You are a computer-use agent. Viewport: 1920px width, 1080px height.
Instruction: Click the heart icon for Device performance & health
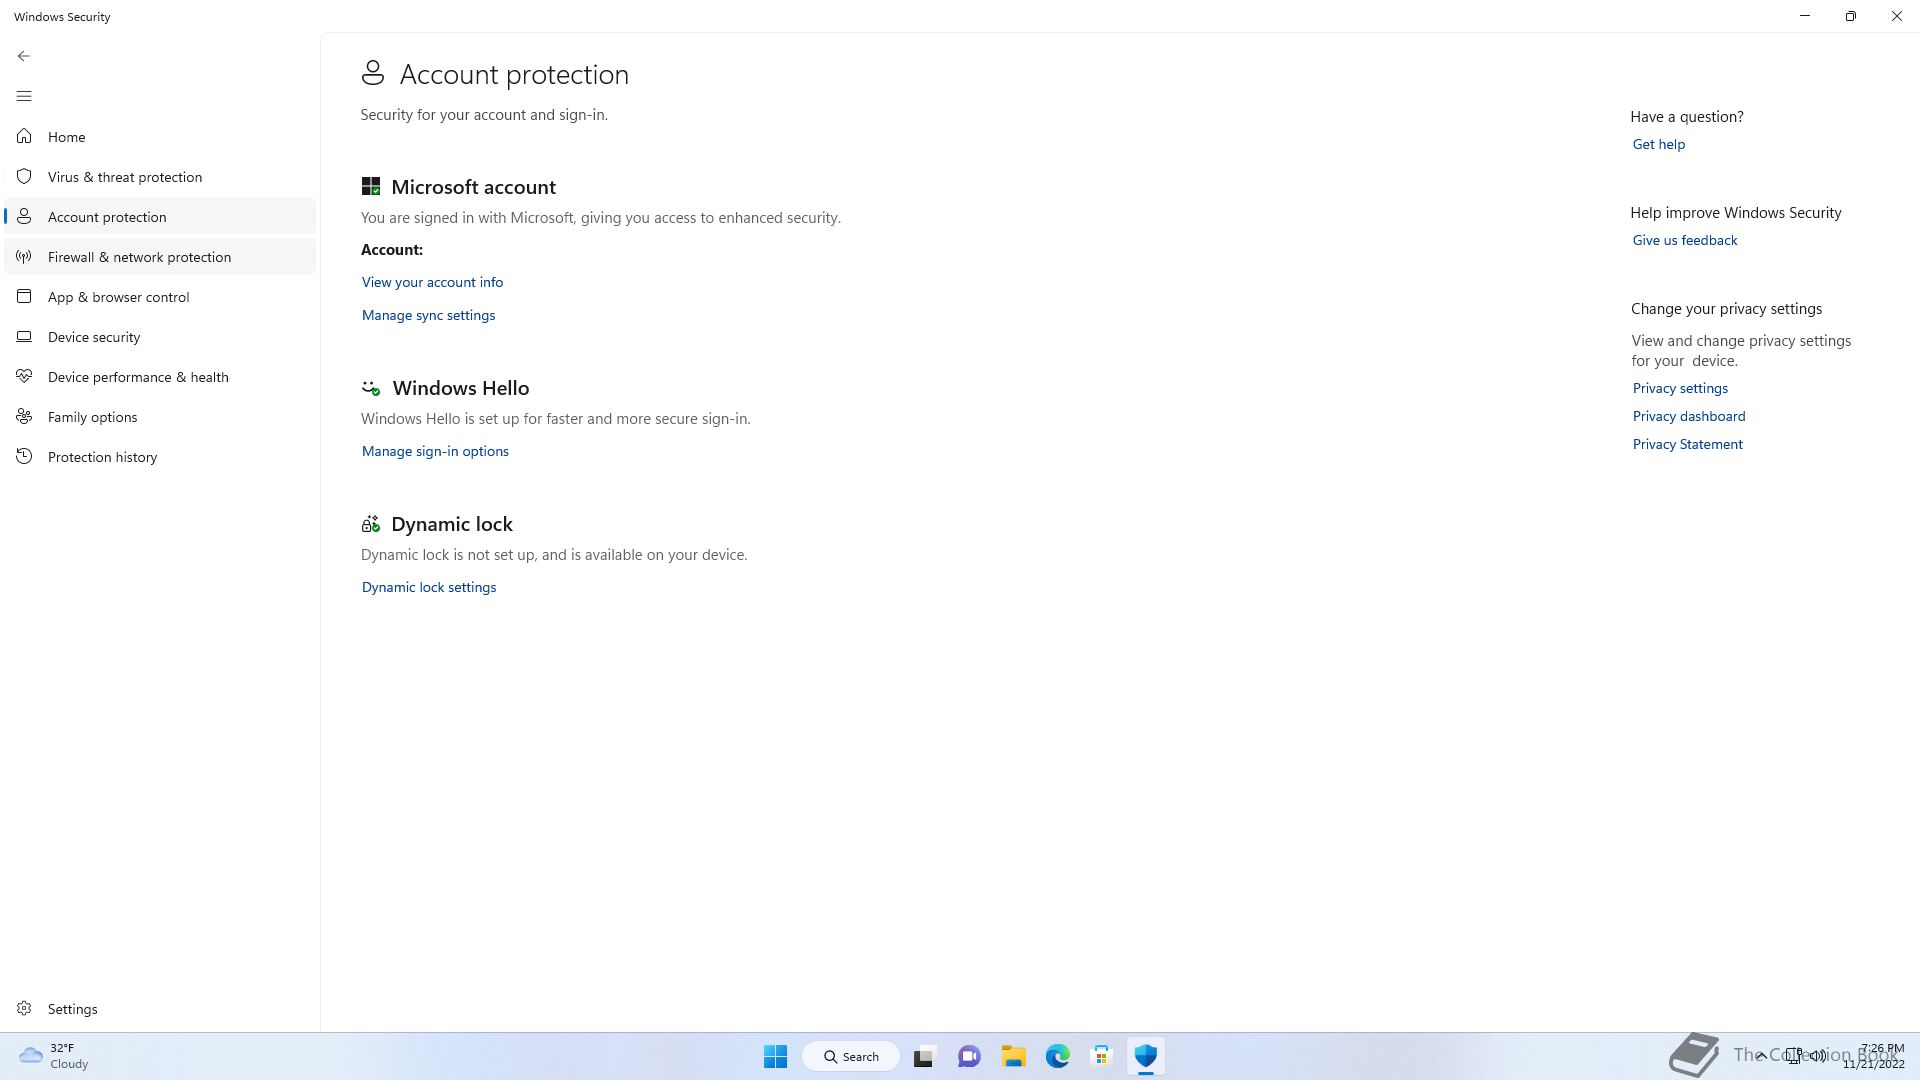tap(24, 377)
